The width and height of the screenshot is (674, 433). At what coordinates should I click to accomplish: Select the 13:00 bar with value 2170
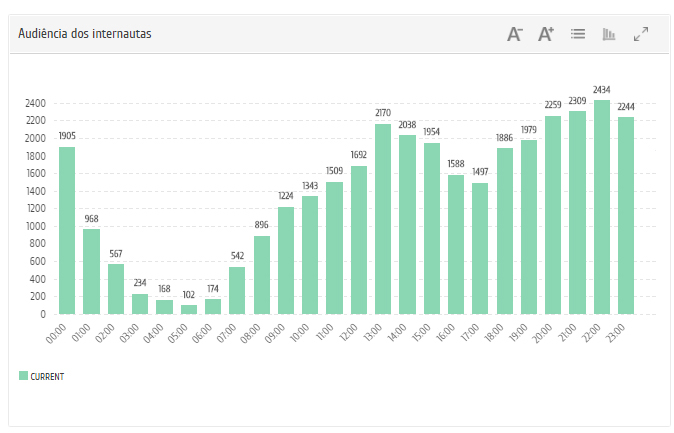(x=383, y=218)
